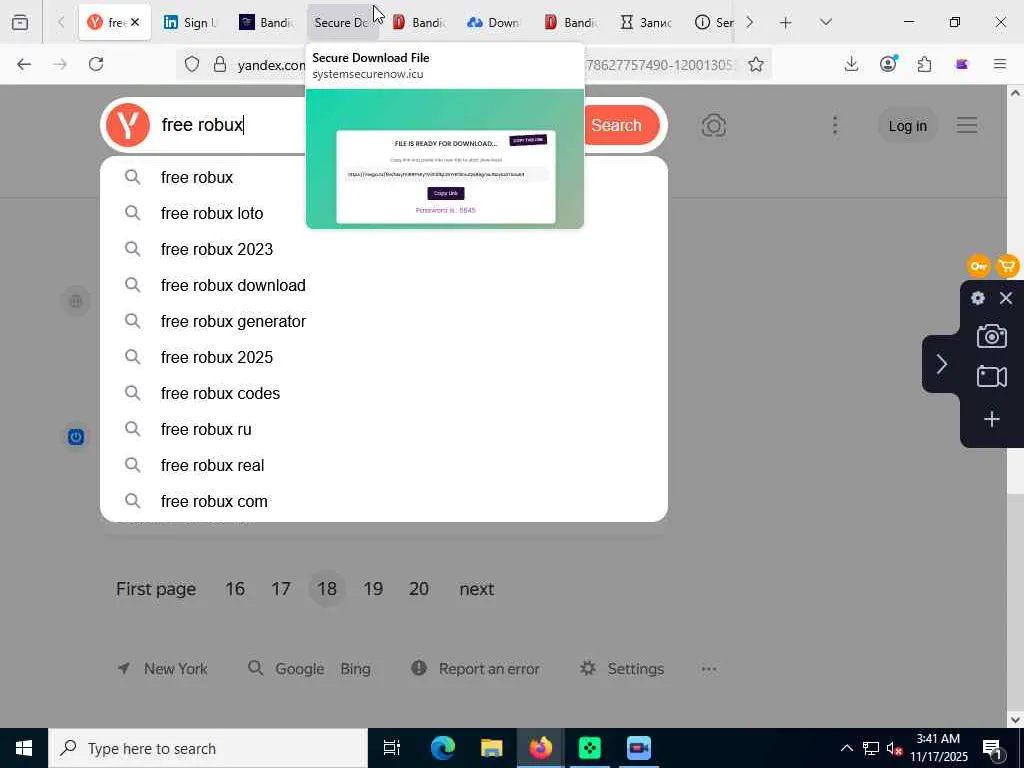Click the red Search button
The height and width of the screenshot is (768, 1024).
pos(620,125)
